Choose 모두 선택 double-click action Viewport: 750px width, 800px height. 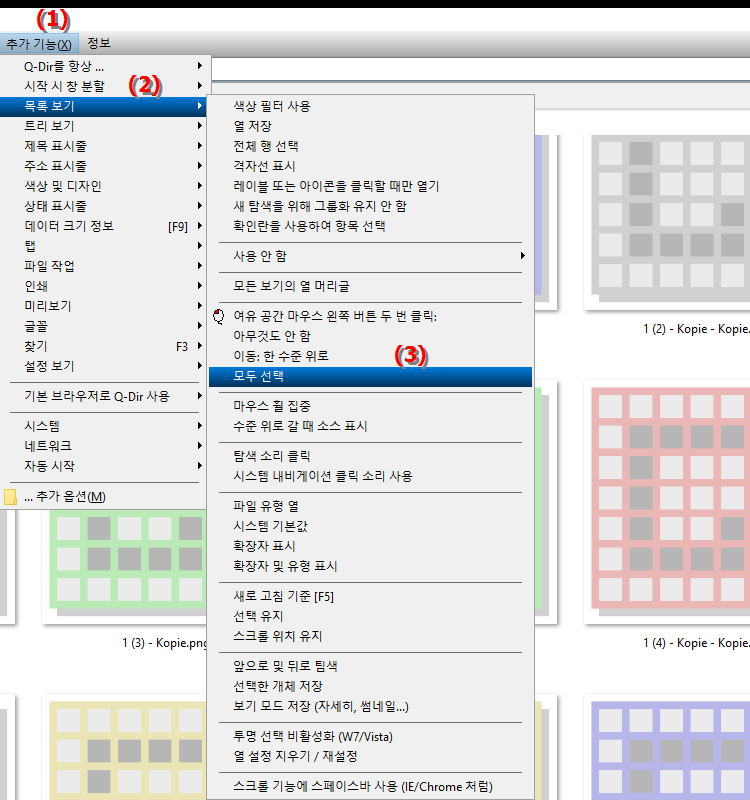tap(370, 377)
